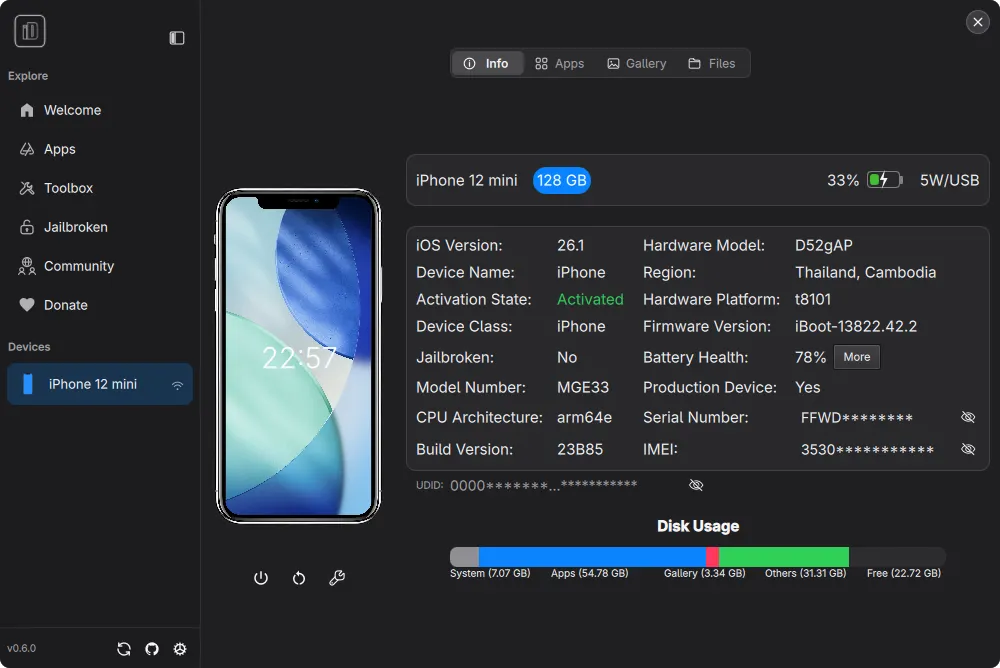Go to Apps in sidebar
This screenshot has width=1000, height=668.
click(x=99, y=149)
